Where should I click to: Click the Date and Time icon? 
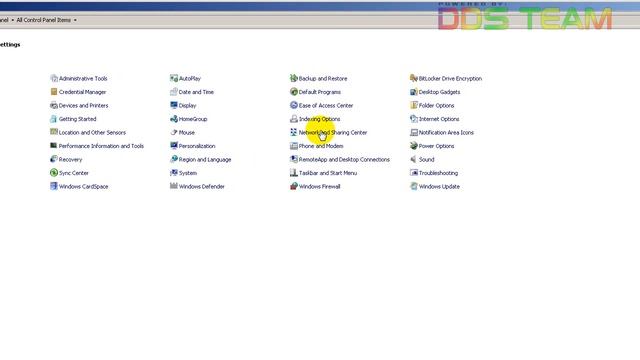pyautogui.click(x=174, y=92)
